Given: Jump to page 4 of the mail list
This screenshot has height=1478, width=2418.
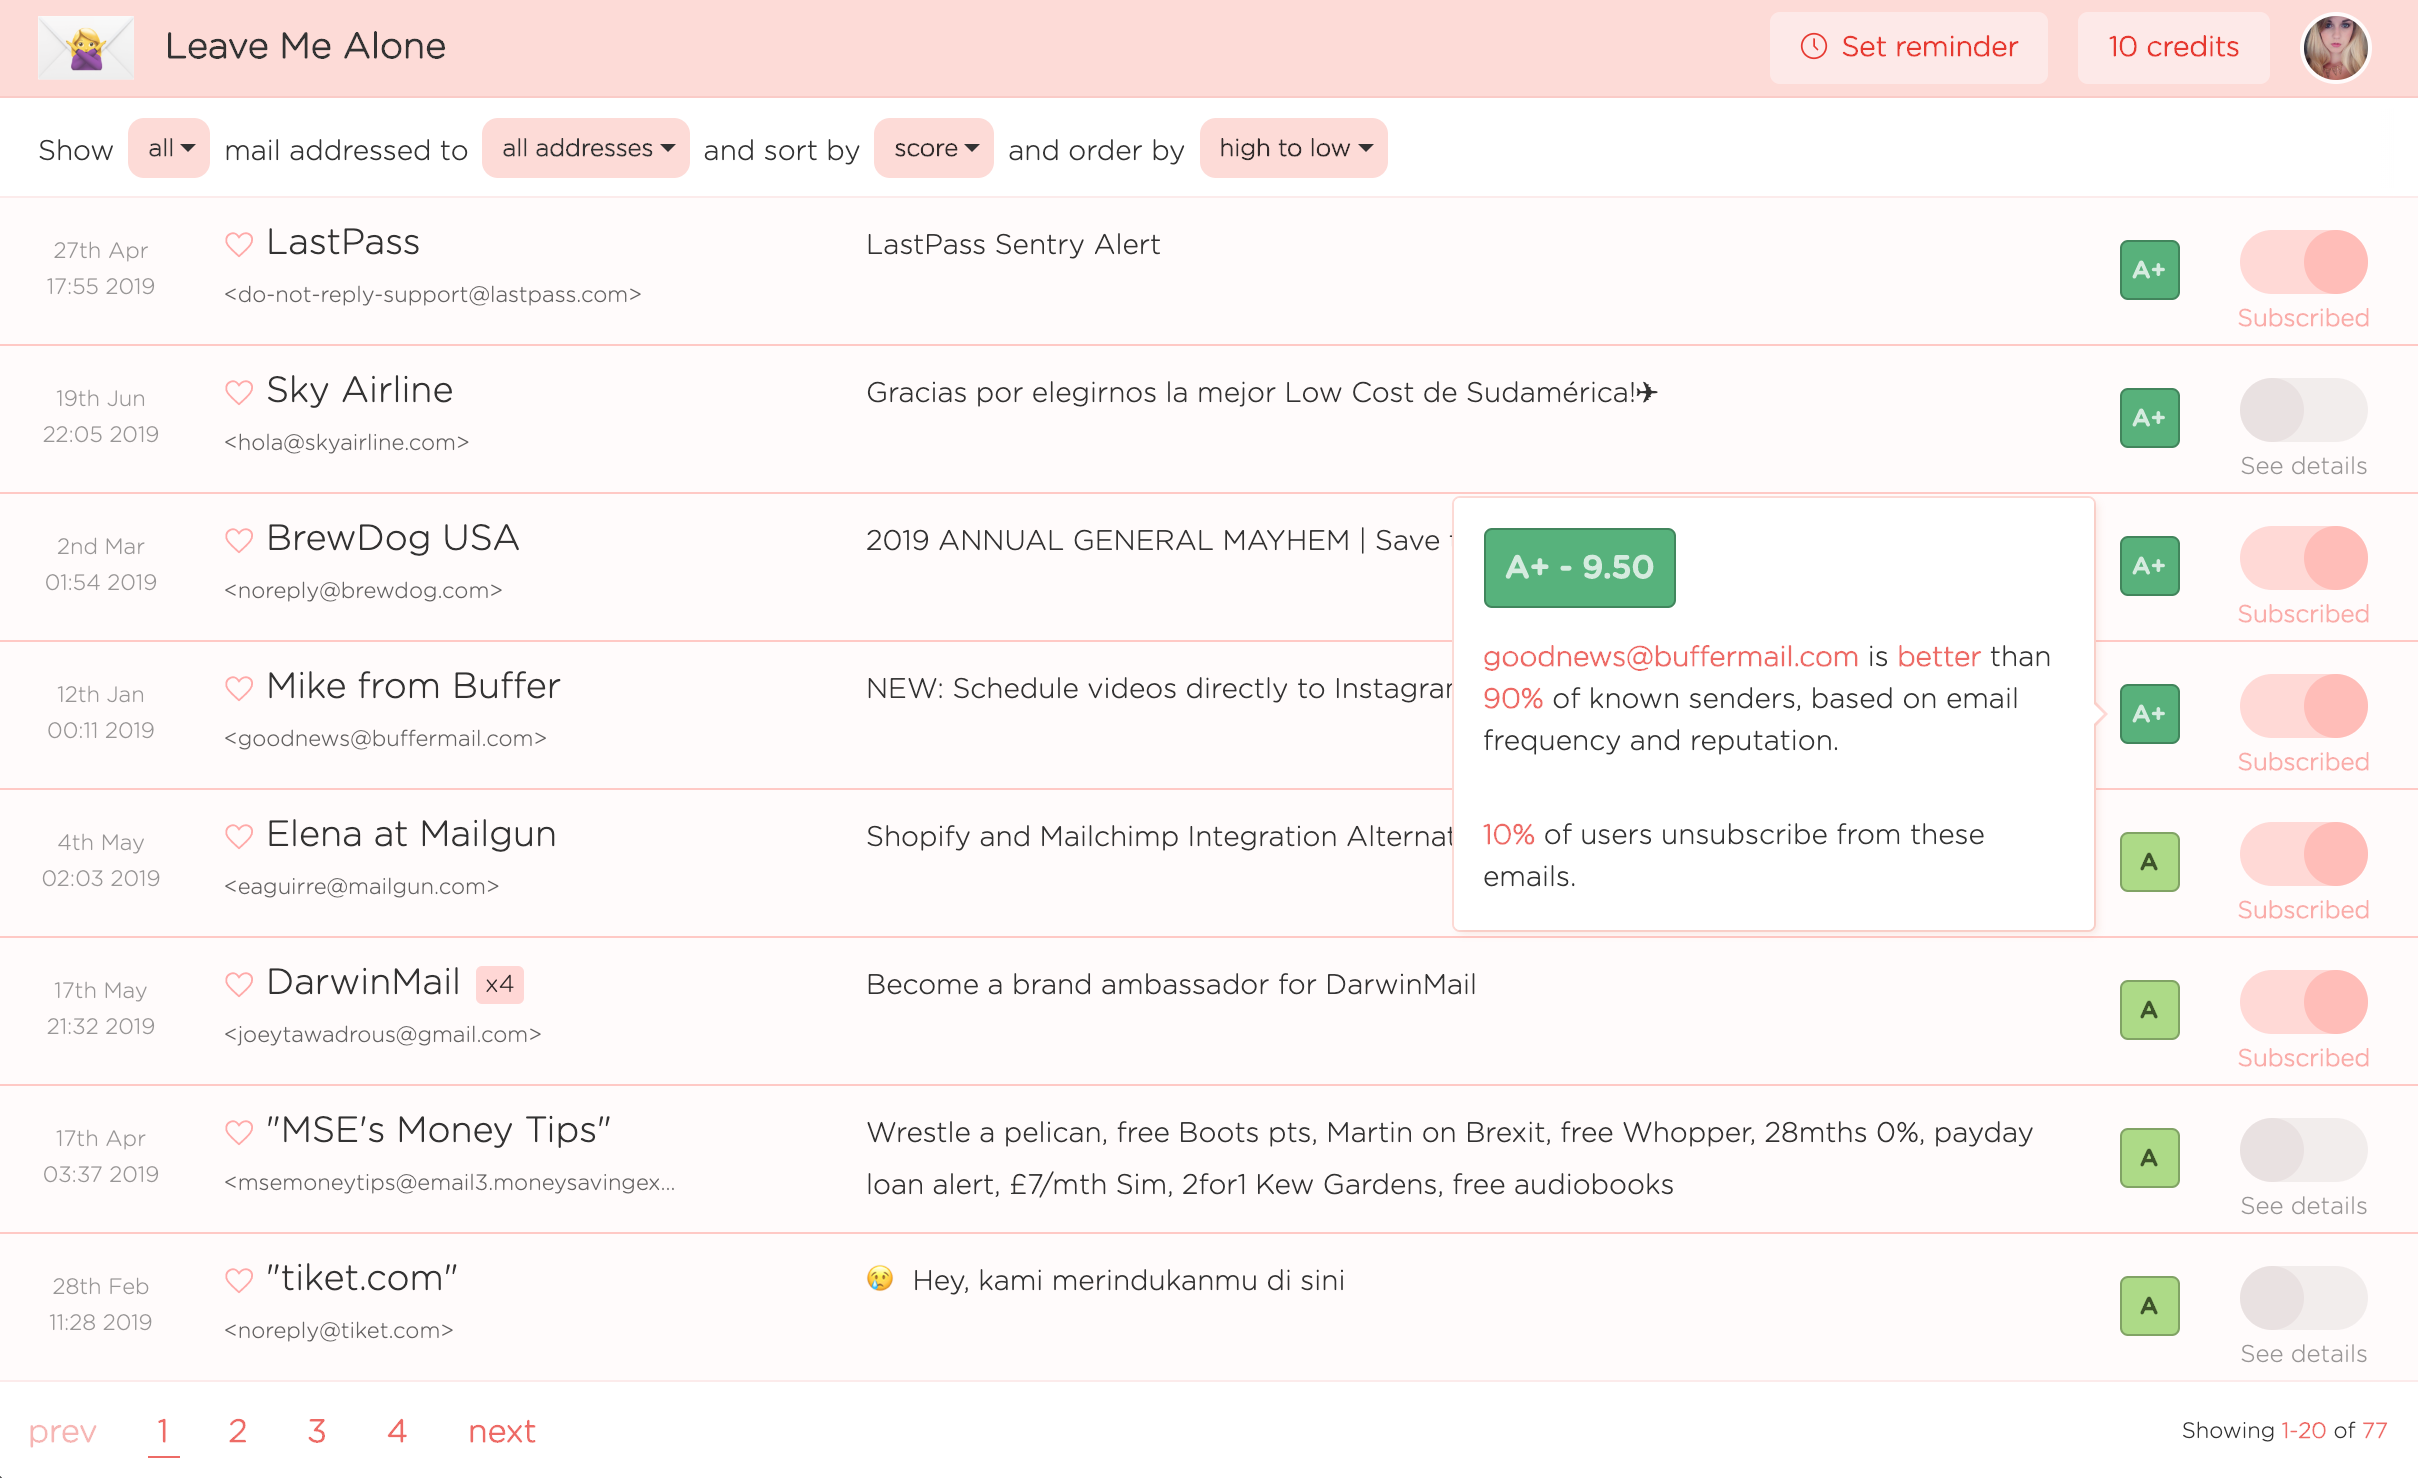Looking at the screenshot, I should (x=397, y=1431).
